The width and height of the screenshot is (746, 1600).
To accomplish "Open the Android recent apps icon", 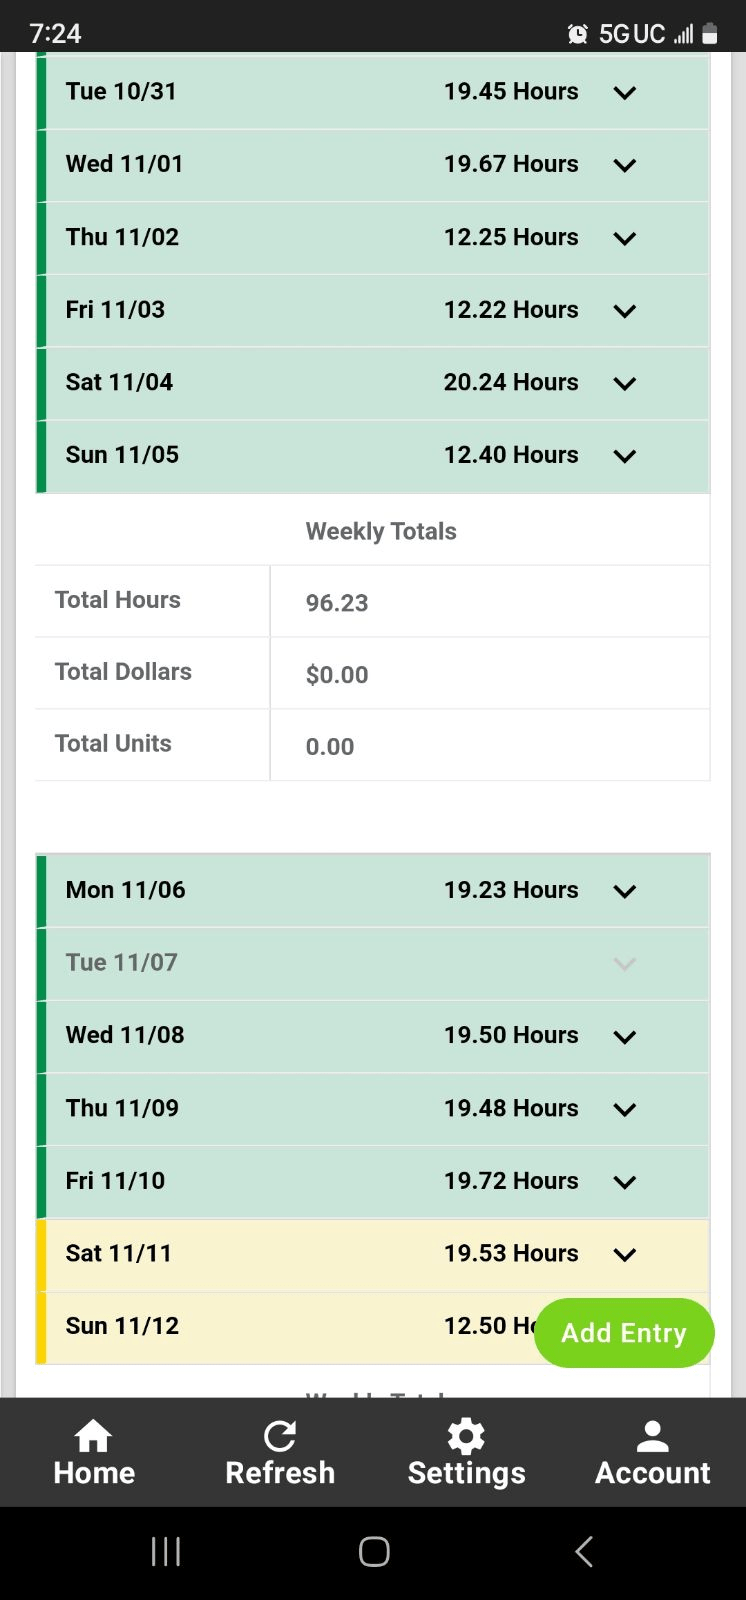I will pyautogui.click(x=165, y=1551).
